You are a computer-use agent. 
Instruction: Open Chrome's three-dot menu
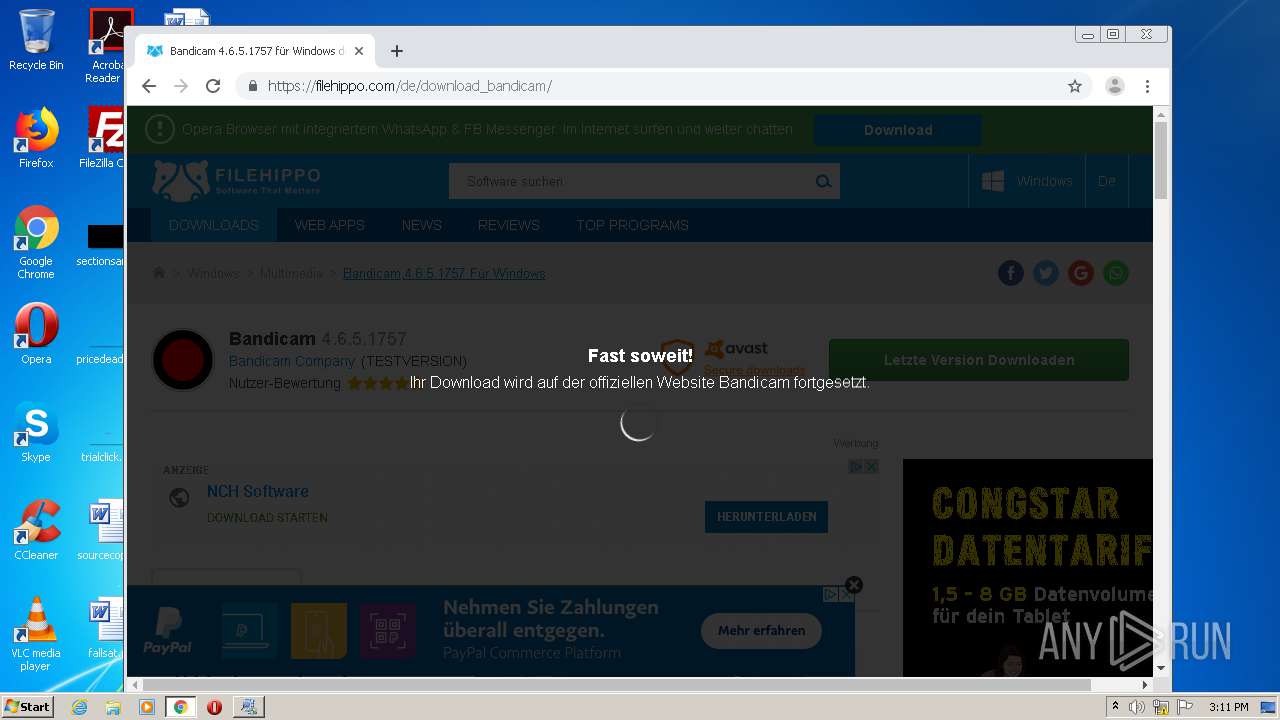(x=1148, y=86)
